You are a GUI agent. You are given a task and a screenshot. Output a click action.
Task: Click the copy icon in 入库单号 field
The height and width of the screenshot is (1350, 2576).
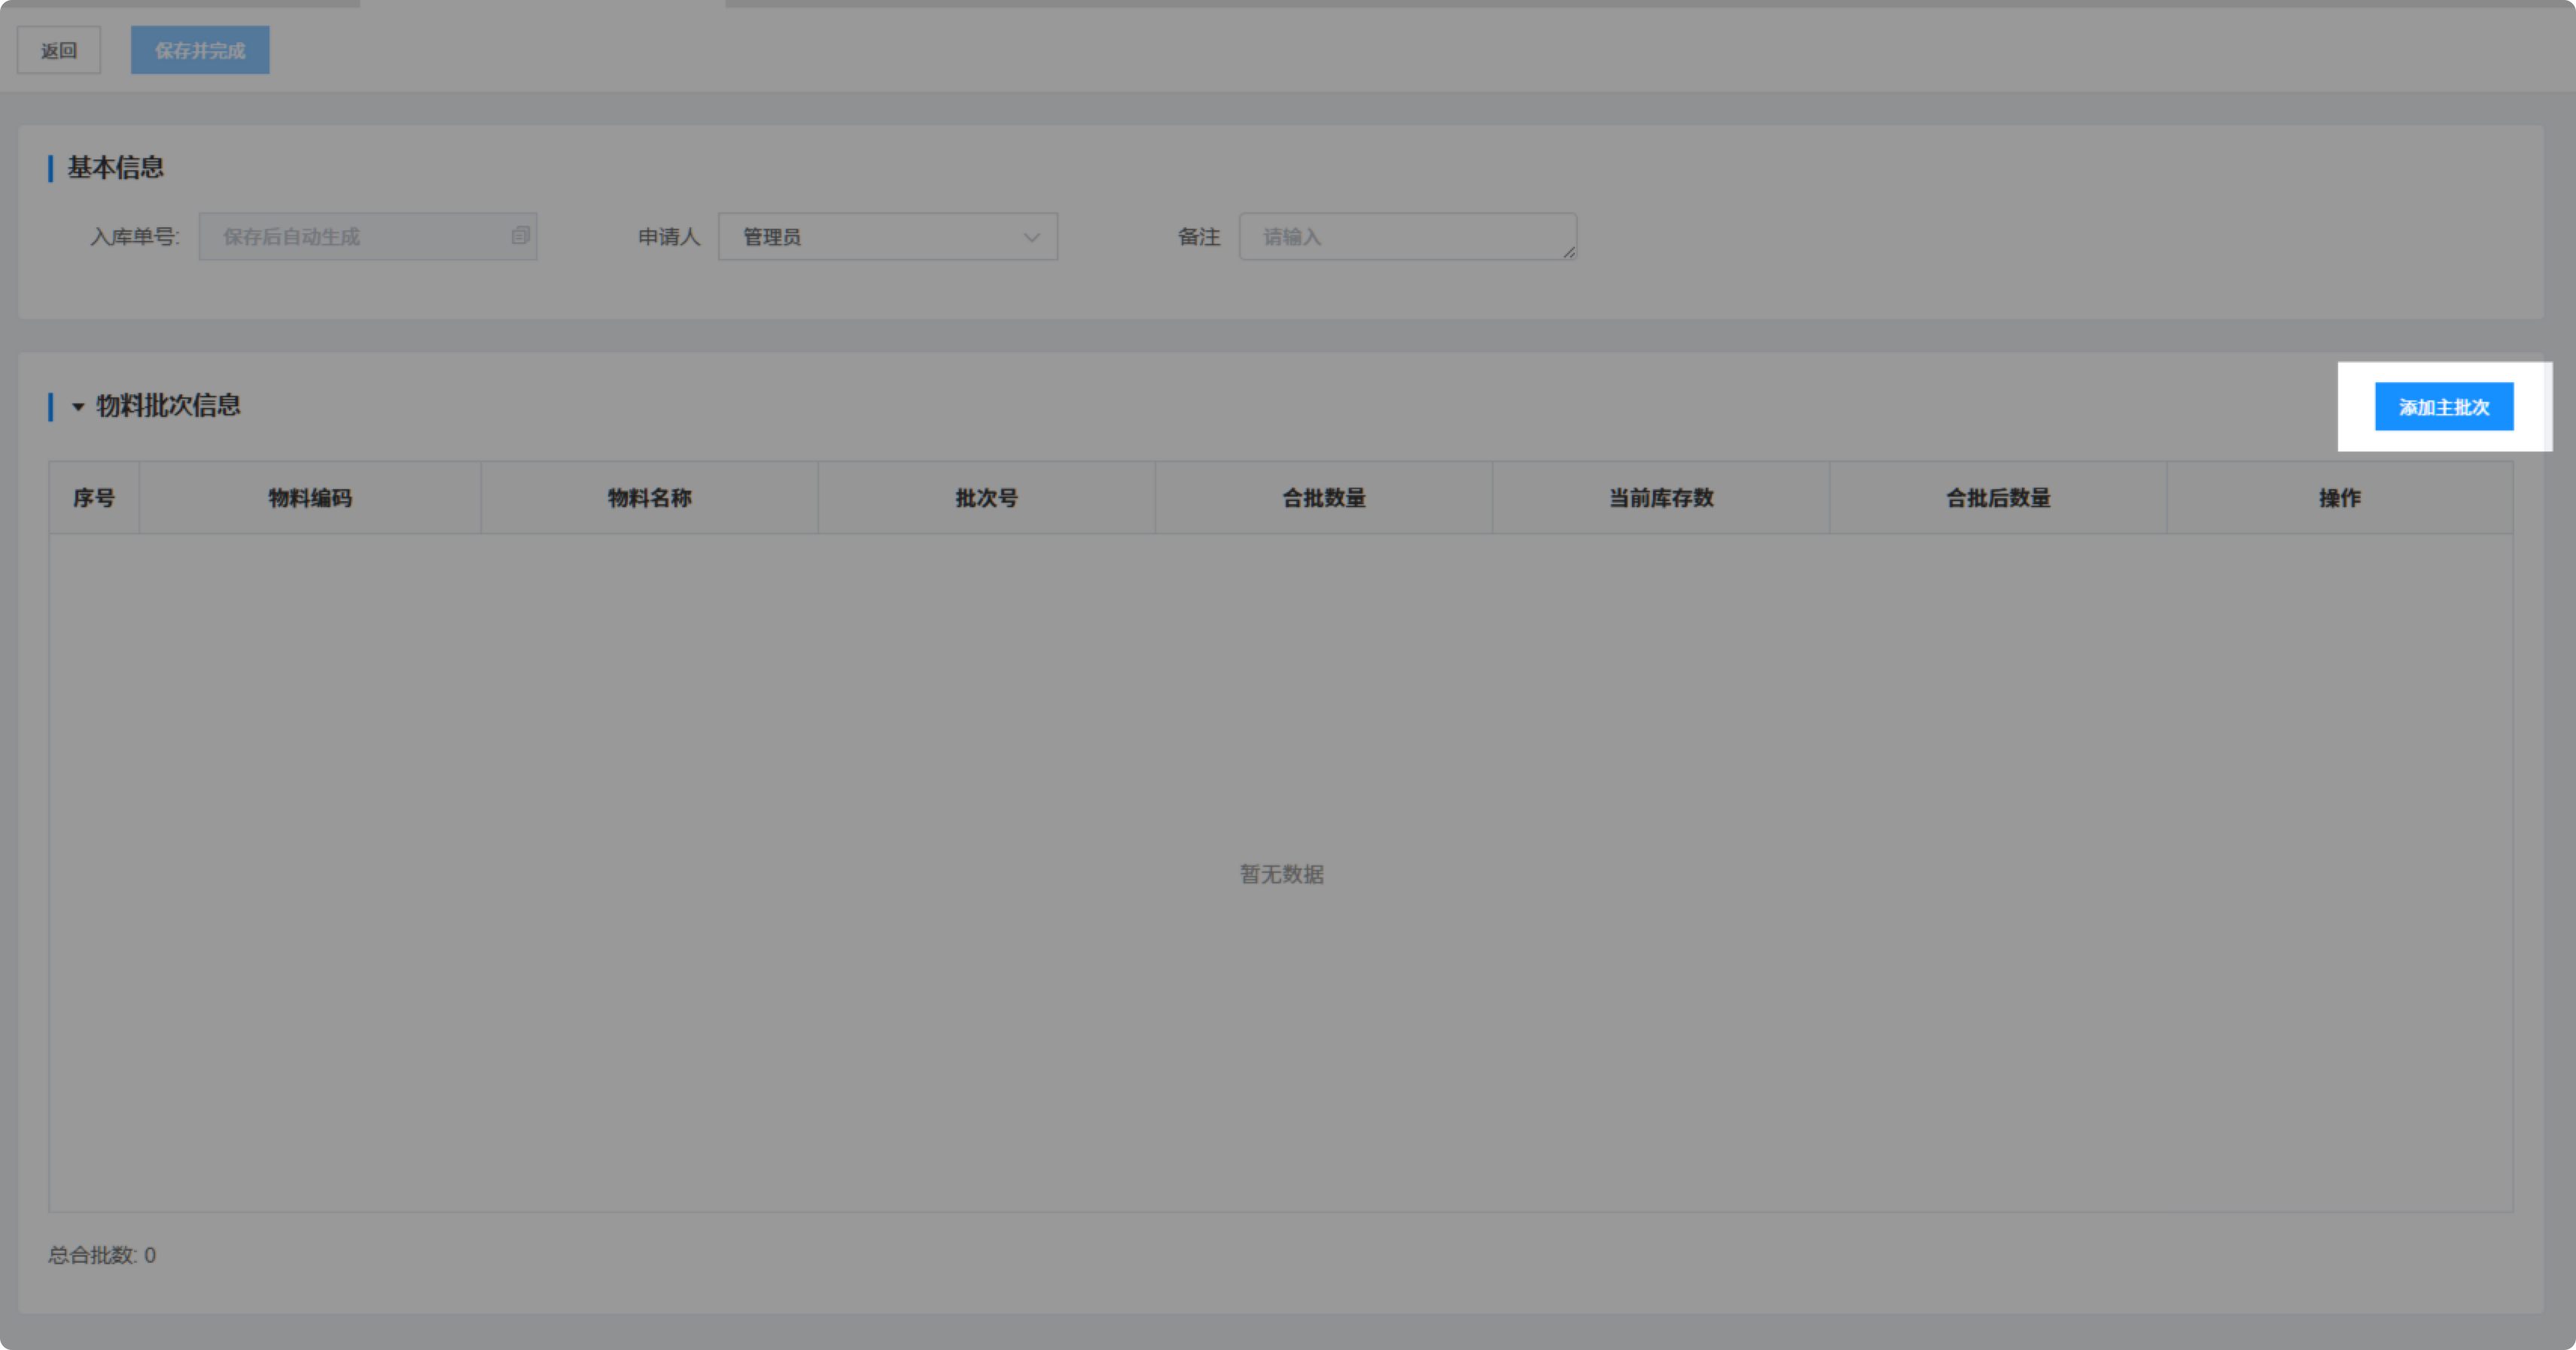(x=520, y=236)
